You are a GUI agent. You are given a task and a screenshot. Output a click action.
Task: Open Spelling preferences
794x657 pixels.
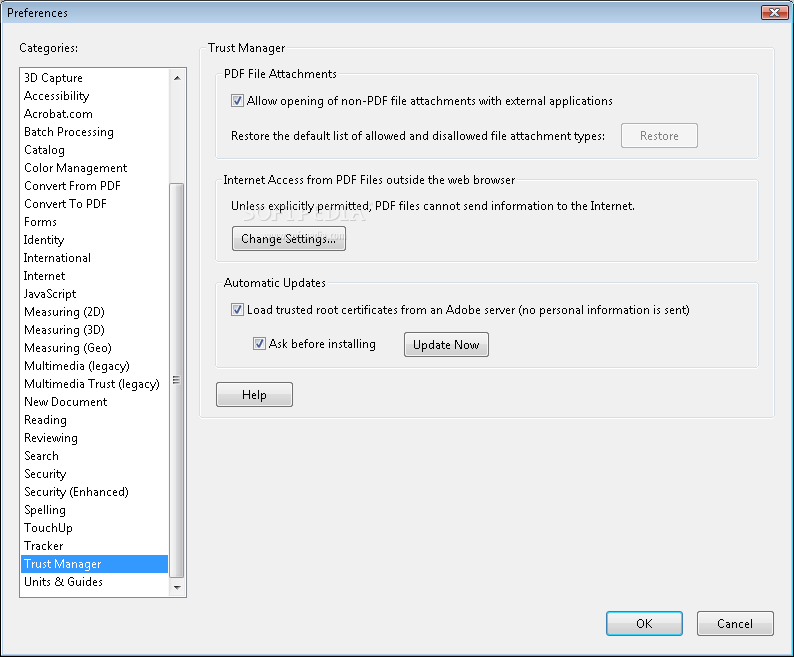(x=94, y=510)
